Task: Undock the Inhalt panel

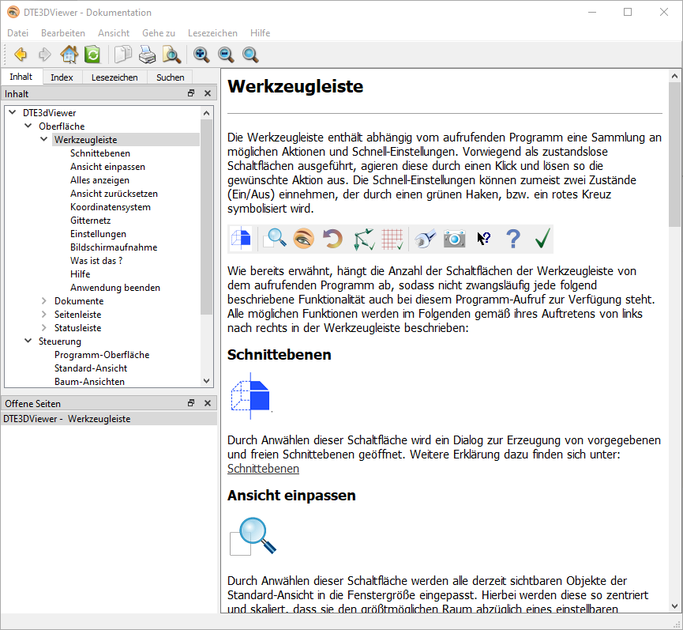Action: point(191,93)
